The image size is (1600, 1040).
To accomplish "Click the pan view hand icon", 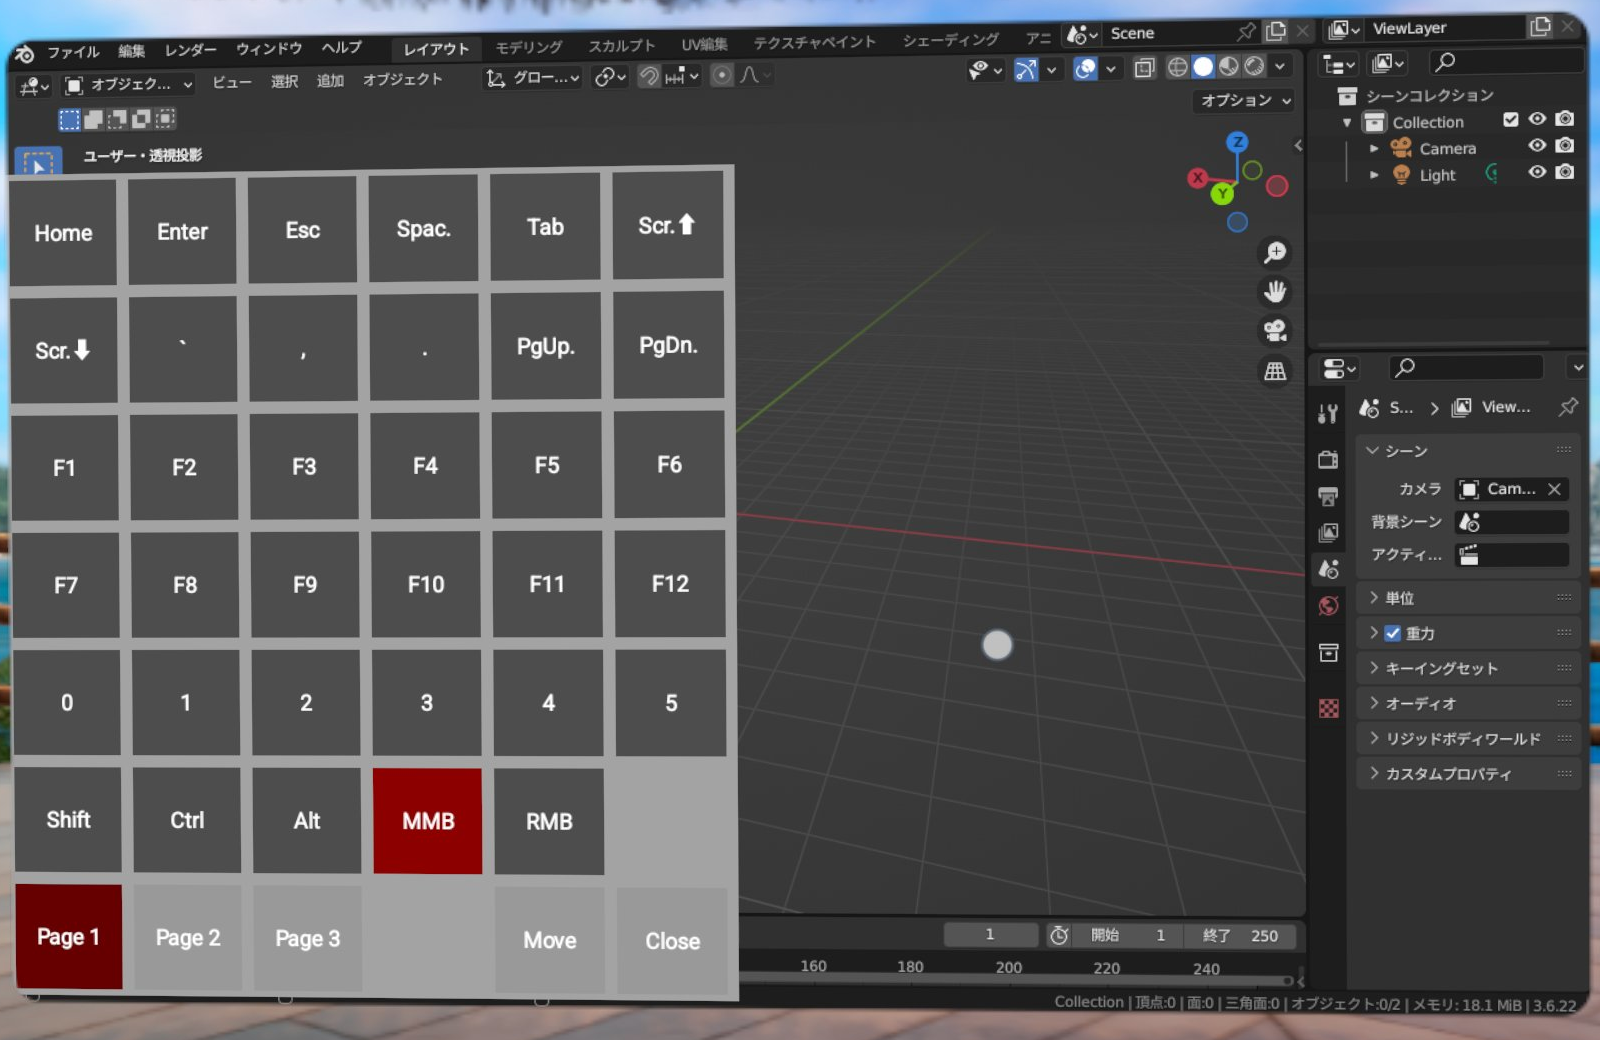I will click(x=1275, y=291).
